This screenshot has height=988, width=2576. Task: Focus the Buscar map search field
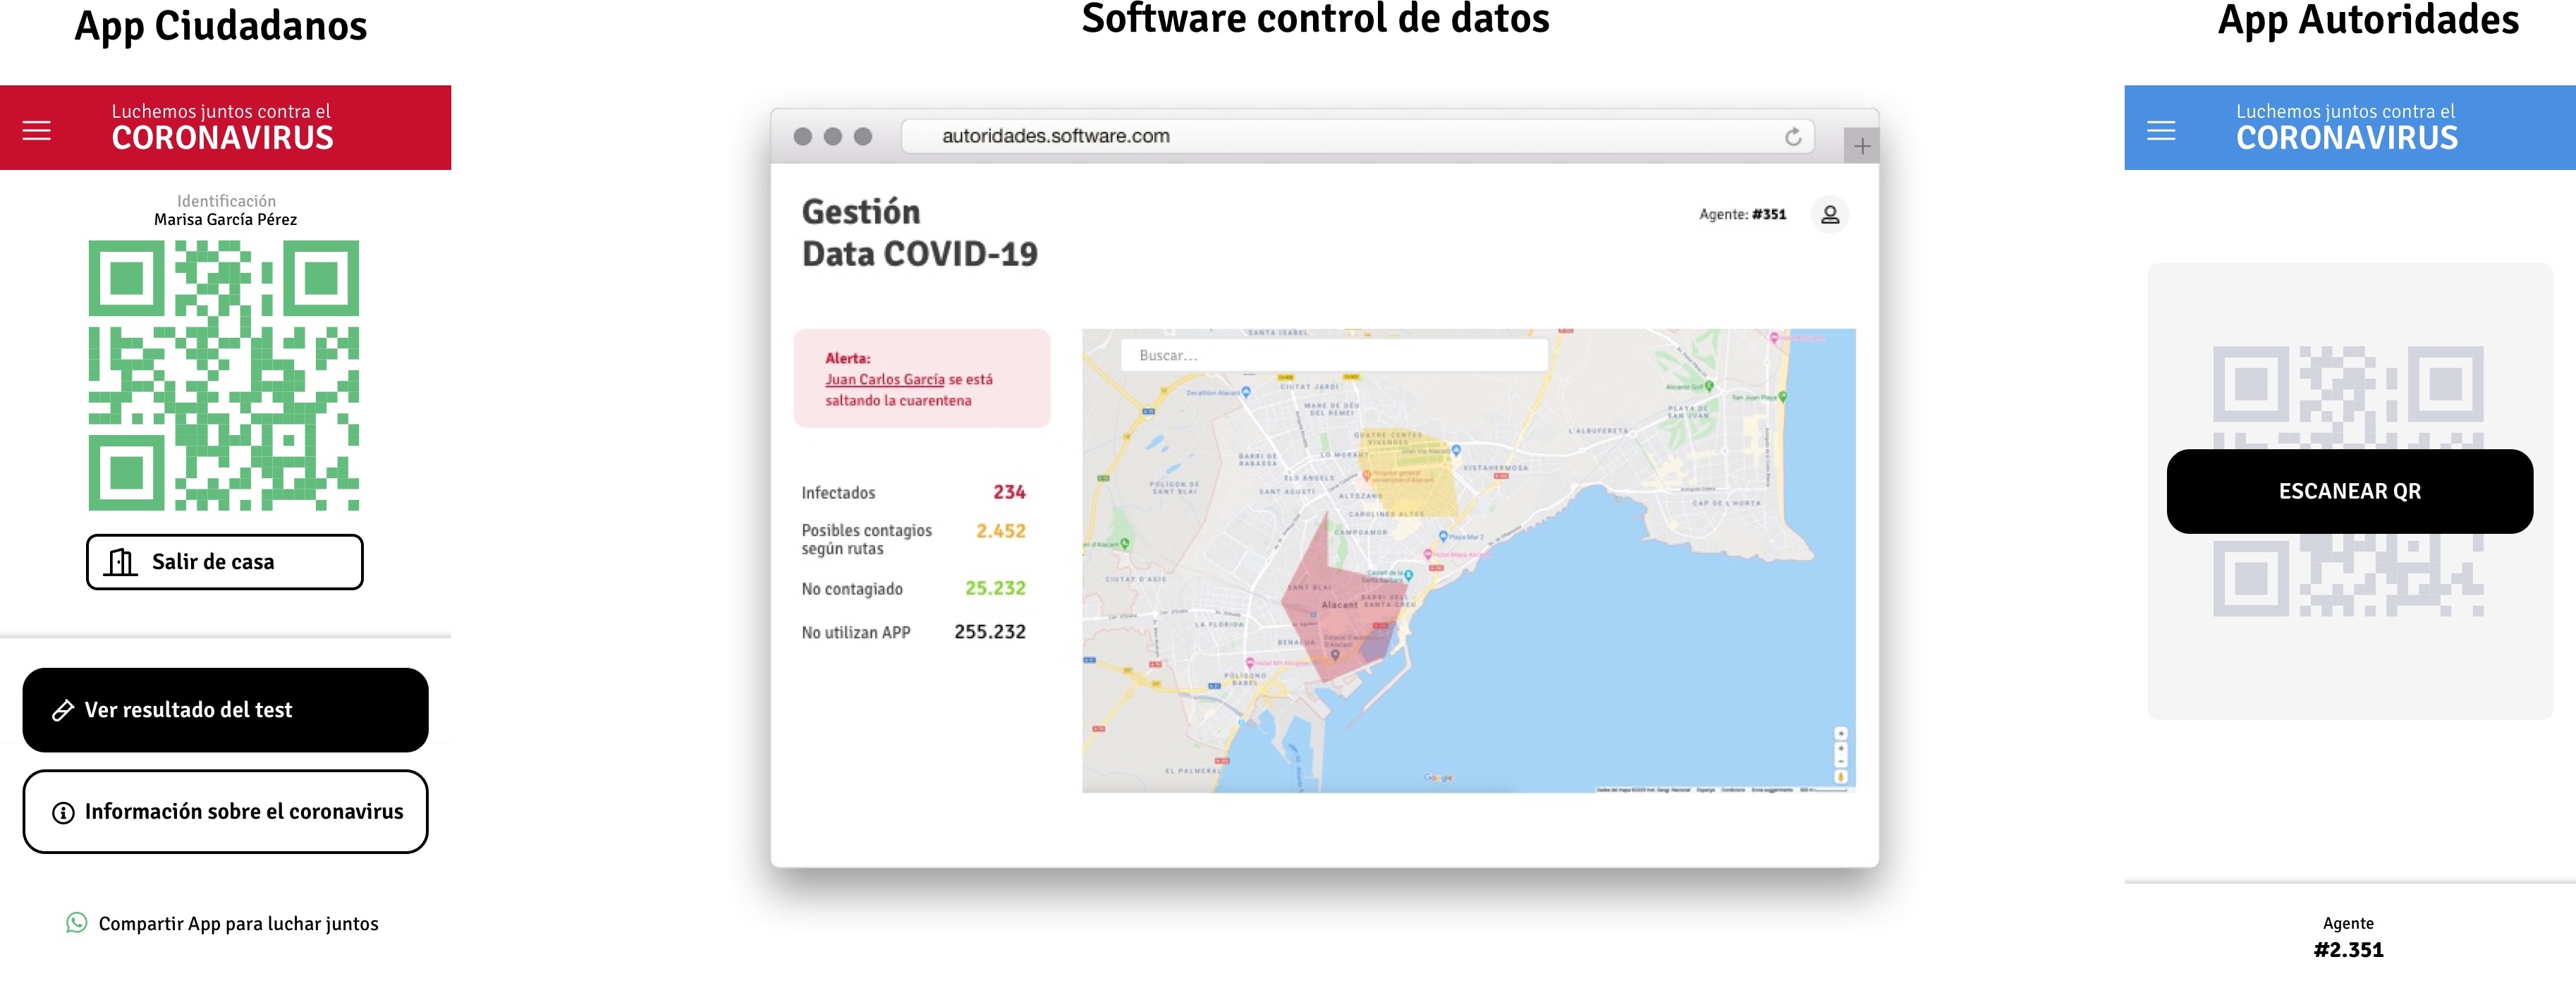[x=1333, y=355]
